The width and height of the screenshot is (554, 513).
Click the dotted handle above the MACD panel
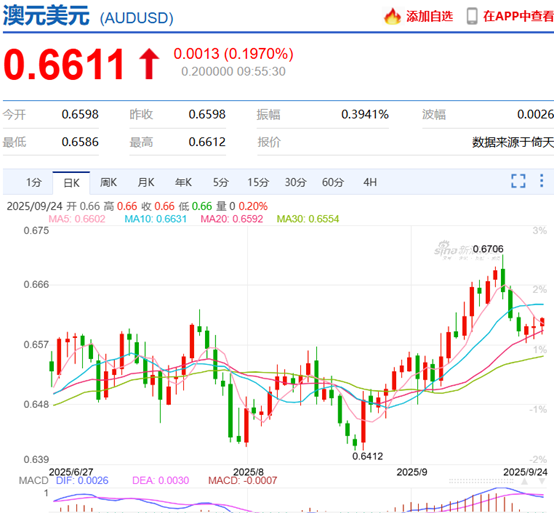coord(482,481)
